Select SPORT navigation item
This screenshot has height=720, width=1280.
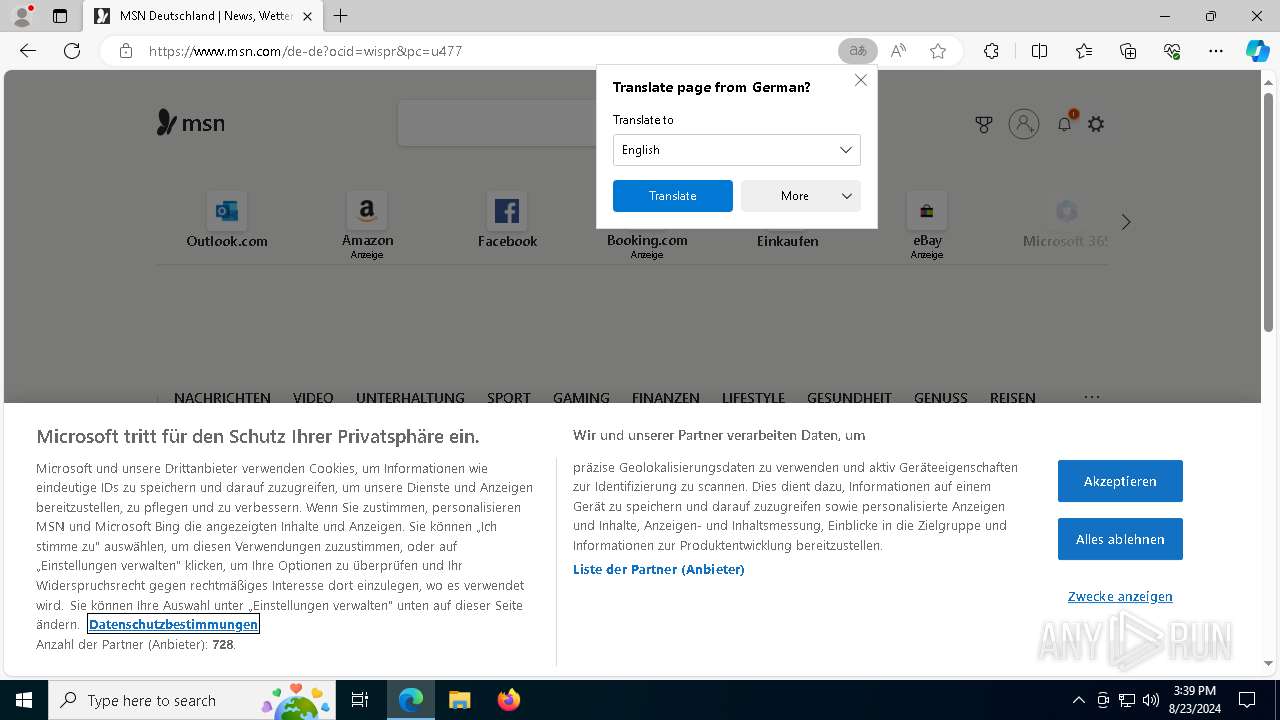(509, 397)
